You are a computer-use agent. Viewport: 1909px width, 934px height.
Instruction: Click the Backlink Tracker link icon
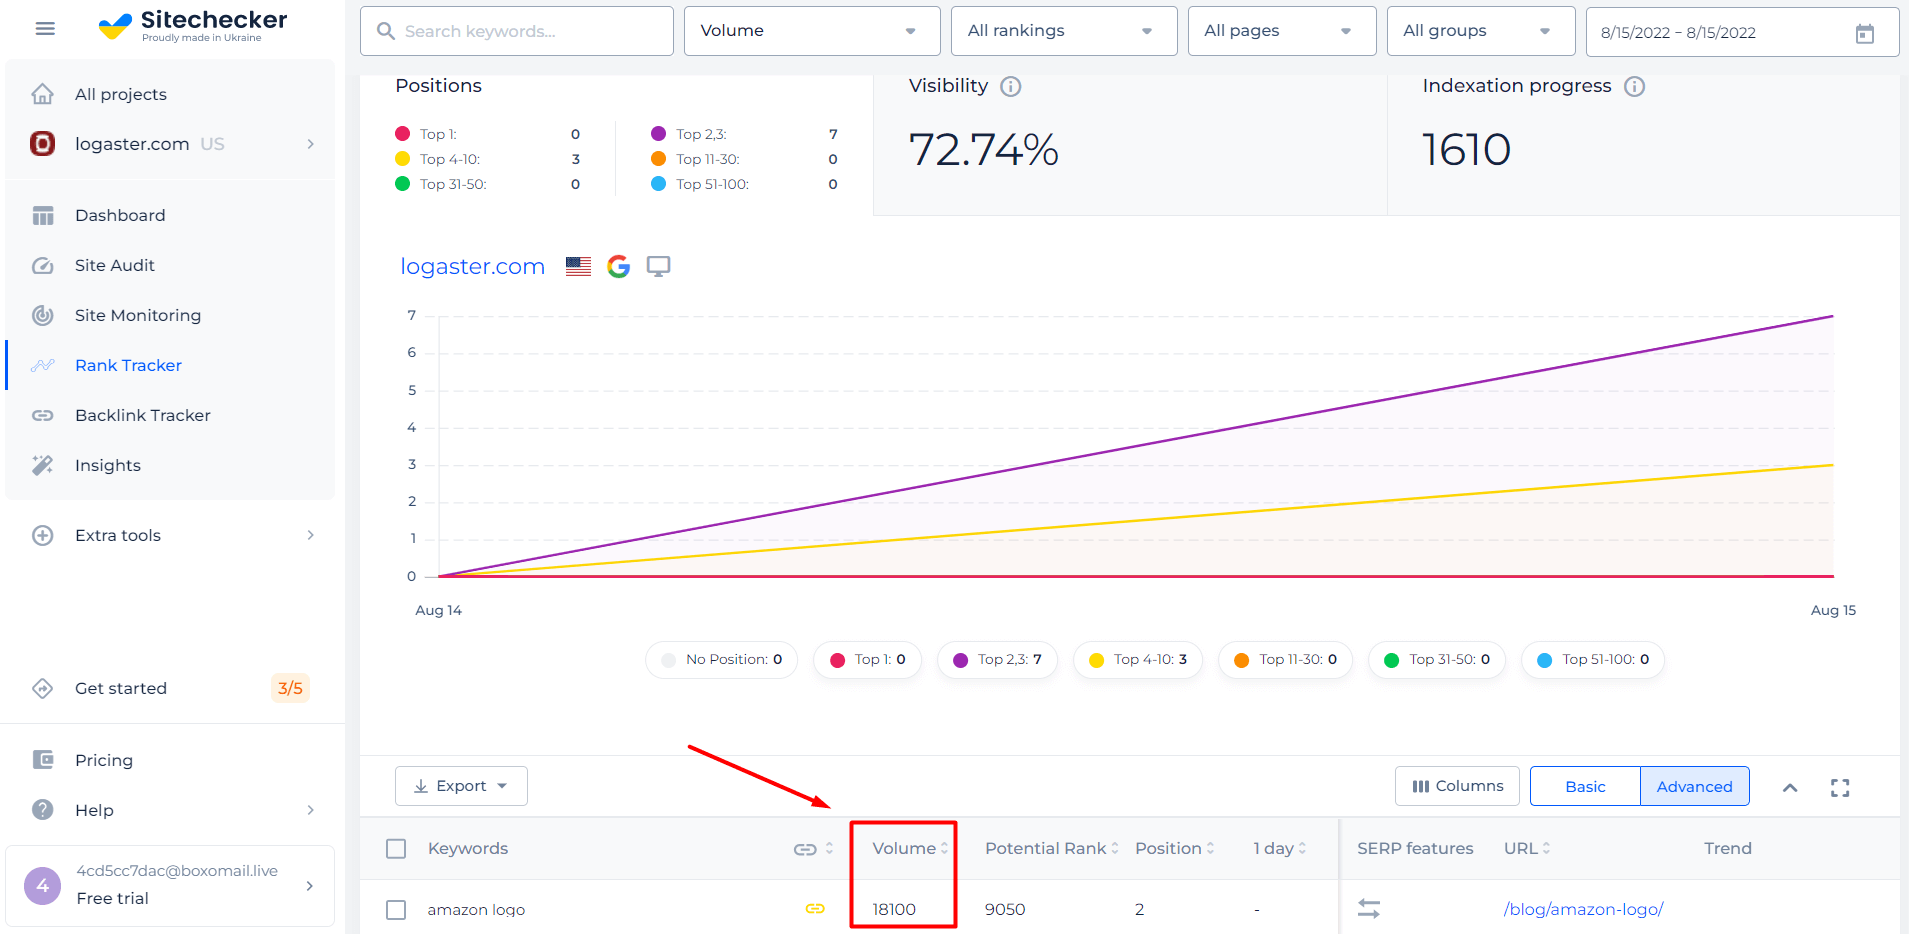click(x=42, y=415)
